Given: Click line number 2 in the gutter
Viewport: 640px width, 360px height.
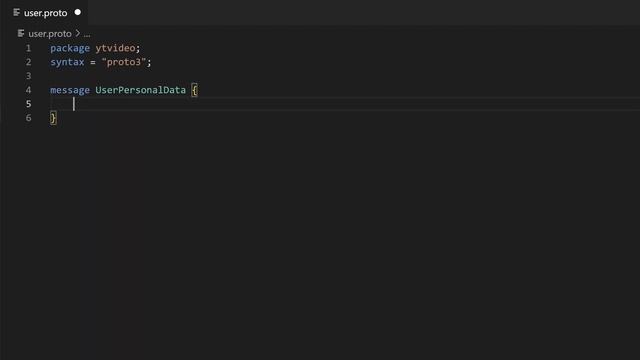Looking at the screenshot, I should [28, 62].
